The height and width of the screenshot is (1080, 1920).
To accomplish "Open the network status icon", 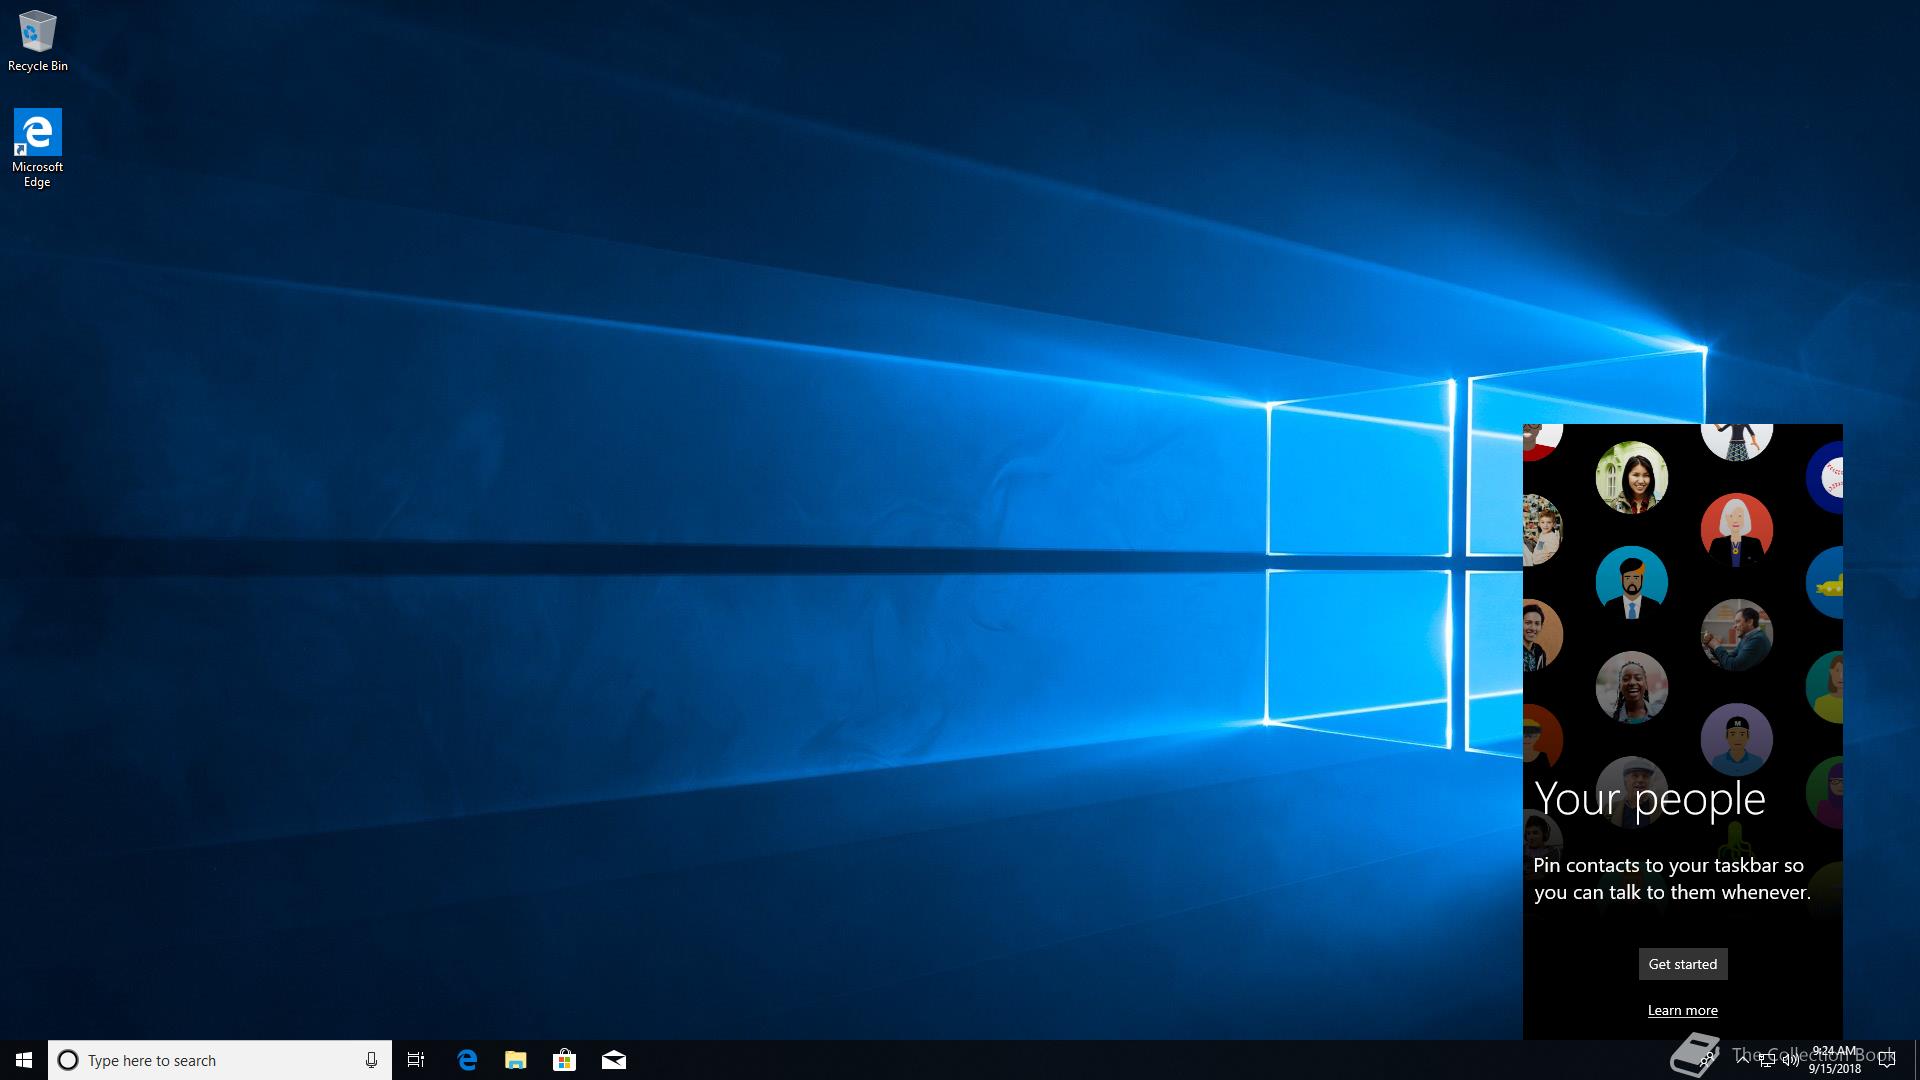I will [x=1767, y=1061].
